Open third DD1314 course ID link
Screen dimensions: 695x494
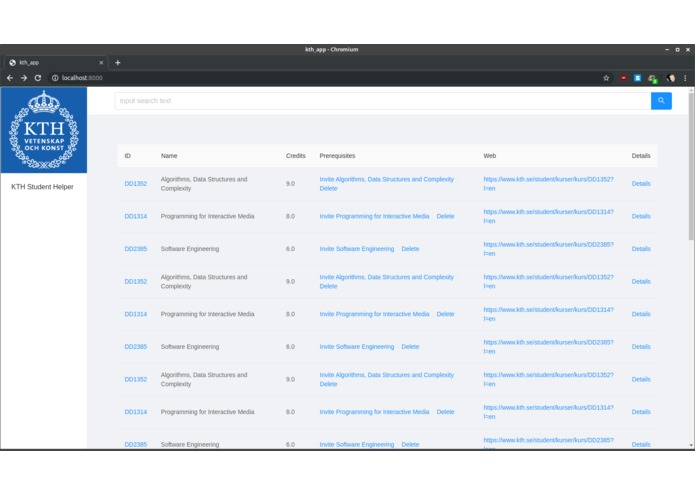pos(136,412)
